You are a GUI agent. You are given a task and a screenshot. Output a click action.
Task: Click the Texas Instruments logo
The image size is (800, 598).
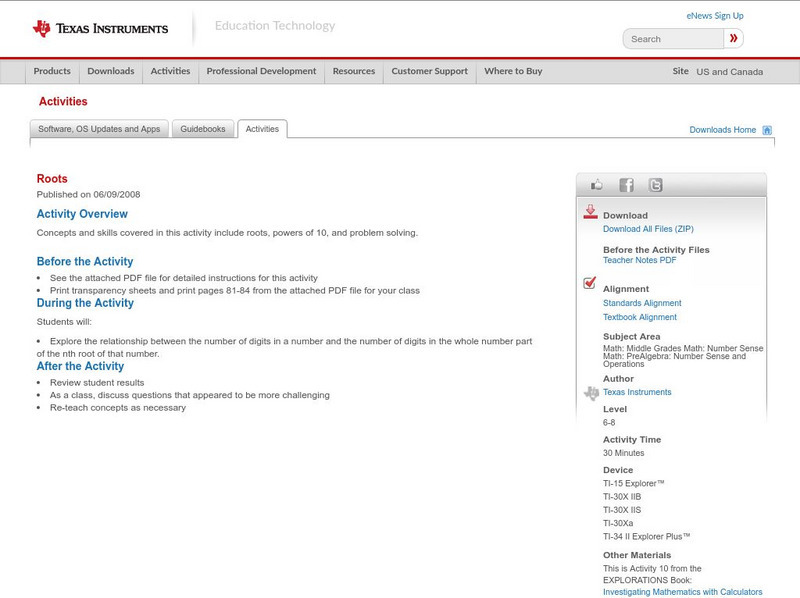pos(100,29)
